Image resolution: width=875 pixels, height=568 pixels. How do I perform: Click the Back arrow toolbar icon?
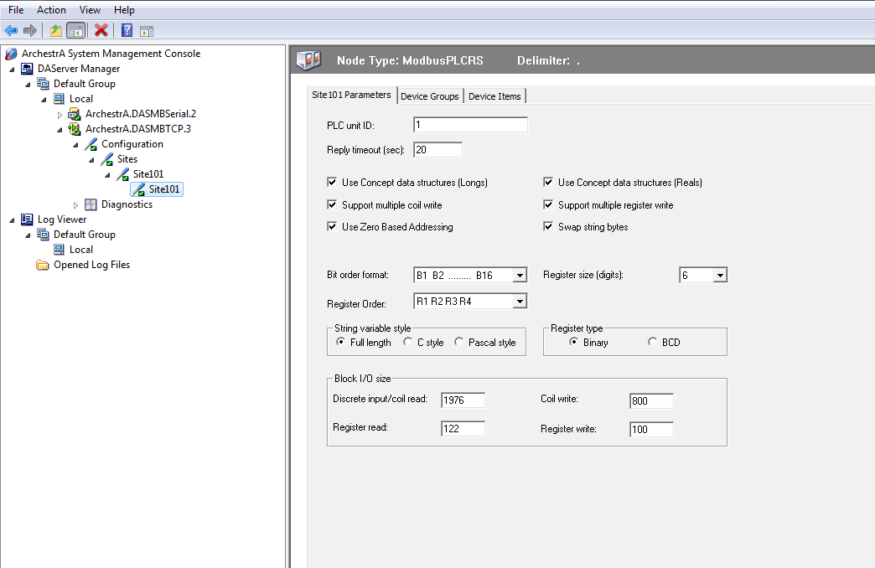pos(11,30)
